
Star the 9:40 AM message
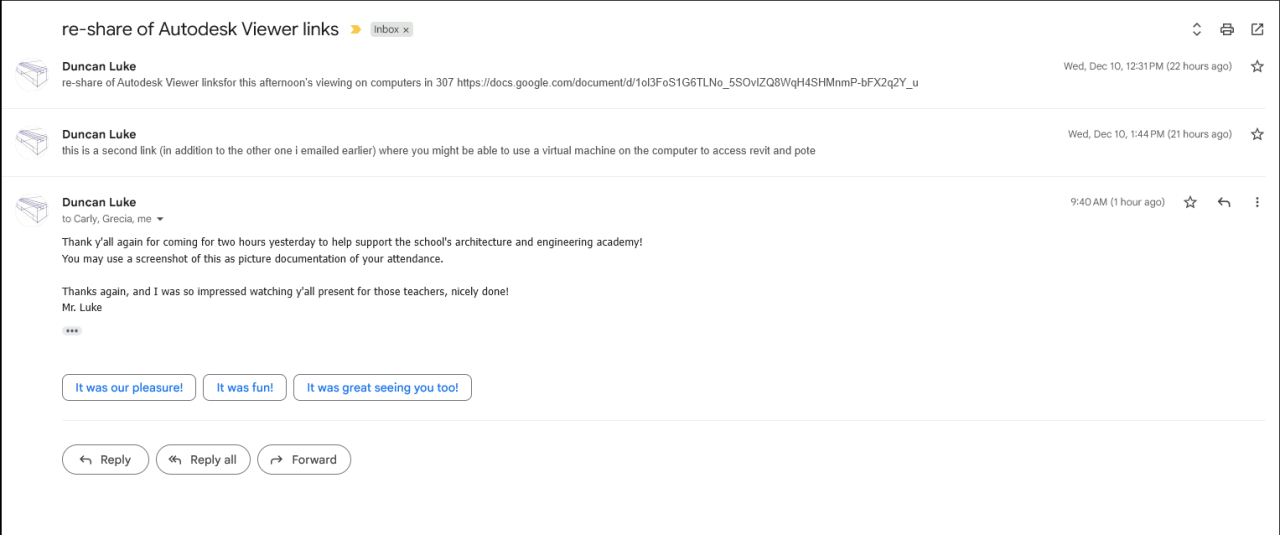[x=1190, y=202]
